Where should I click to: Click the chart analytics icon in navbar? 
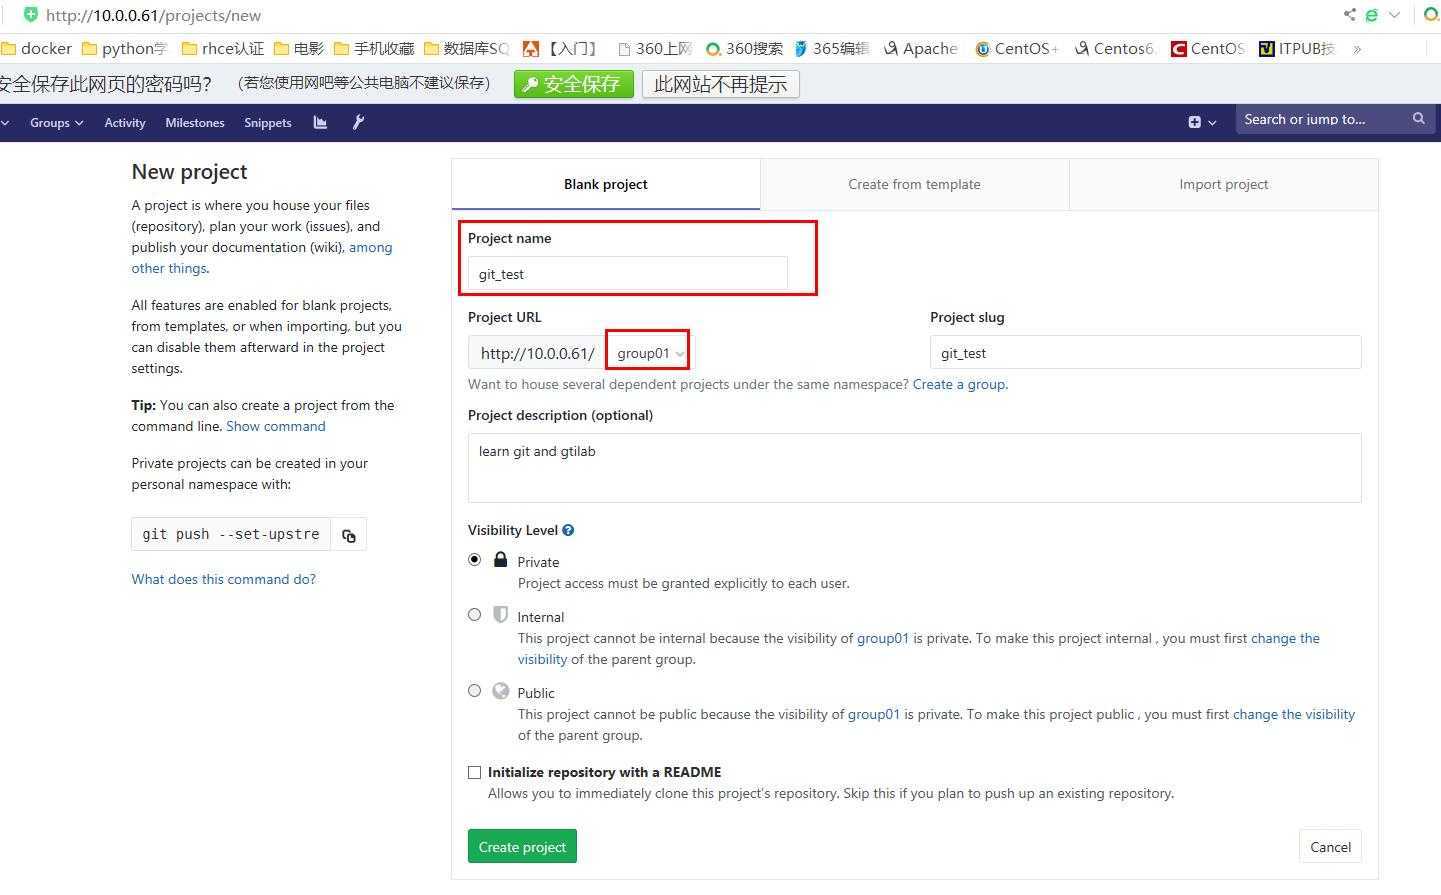click(x=320, y=122)
